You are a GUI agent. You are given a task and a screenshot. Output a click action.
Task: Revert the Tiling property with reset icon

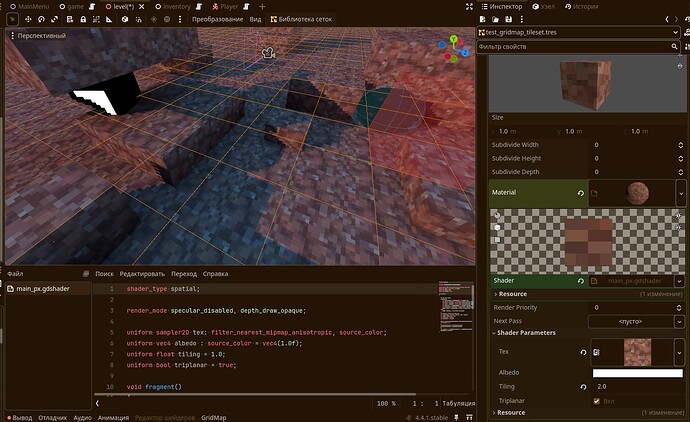[x=583, y=387]
